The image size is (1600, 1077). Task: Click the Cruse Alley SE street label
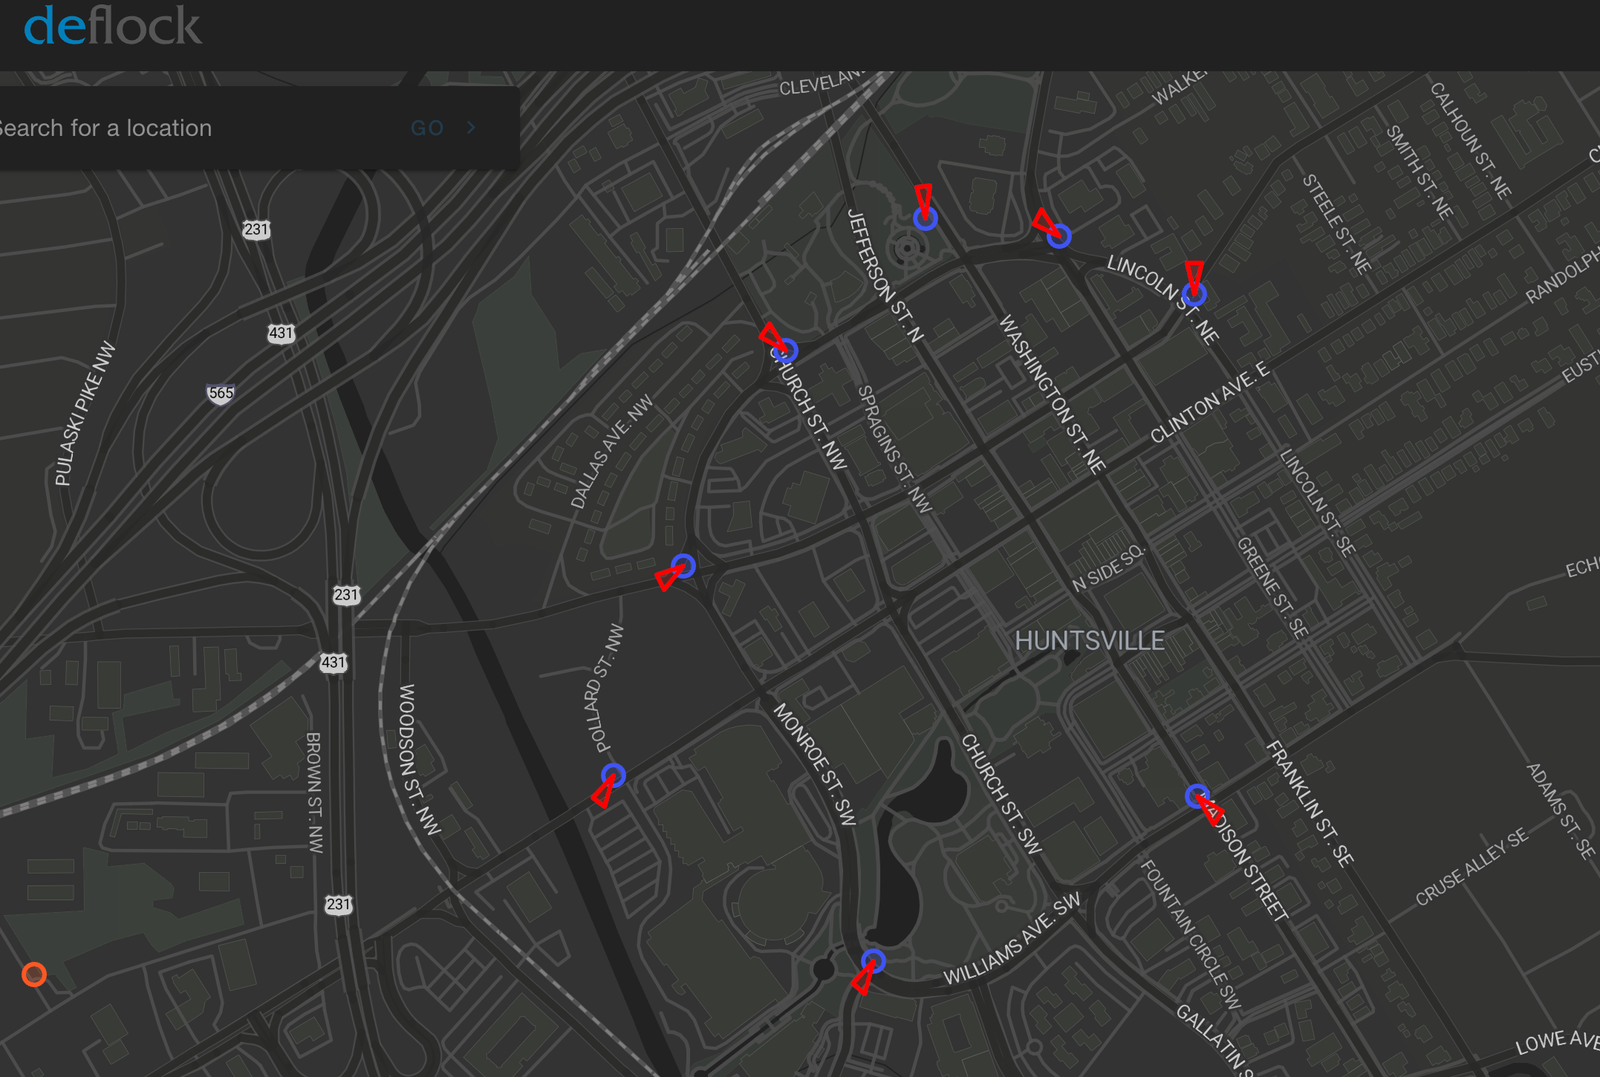pos(1471,867)
